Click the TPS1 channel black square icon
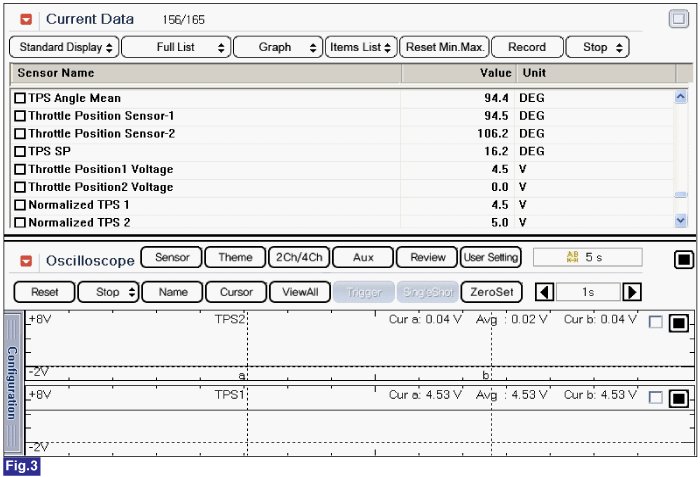700x477 pixels. coord(678,398)
